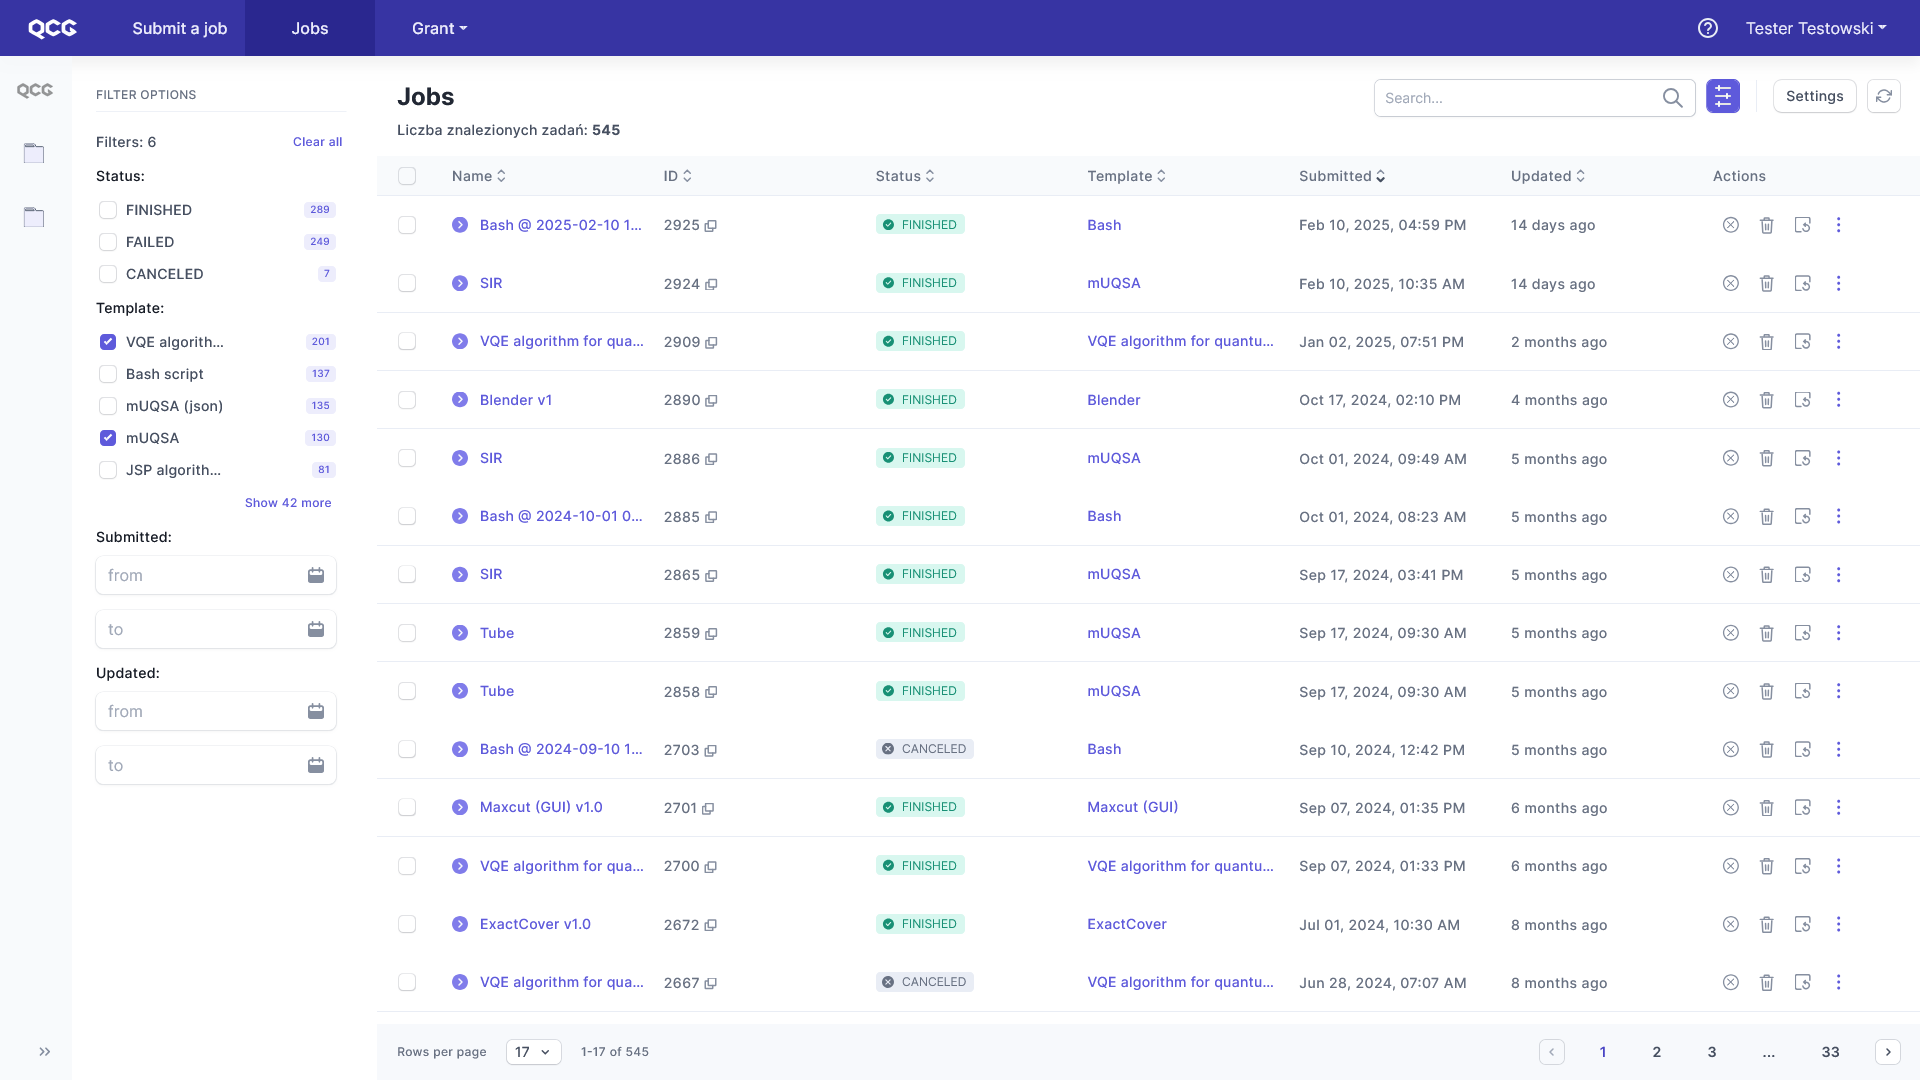Open more actions for job 2909

tap(1838, 342)
